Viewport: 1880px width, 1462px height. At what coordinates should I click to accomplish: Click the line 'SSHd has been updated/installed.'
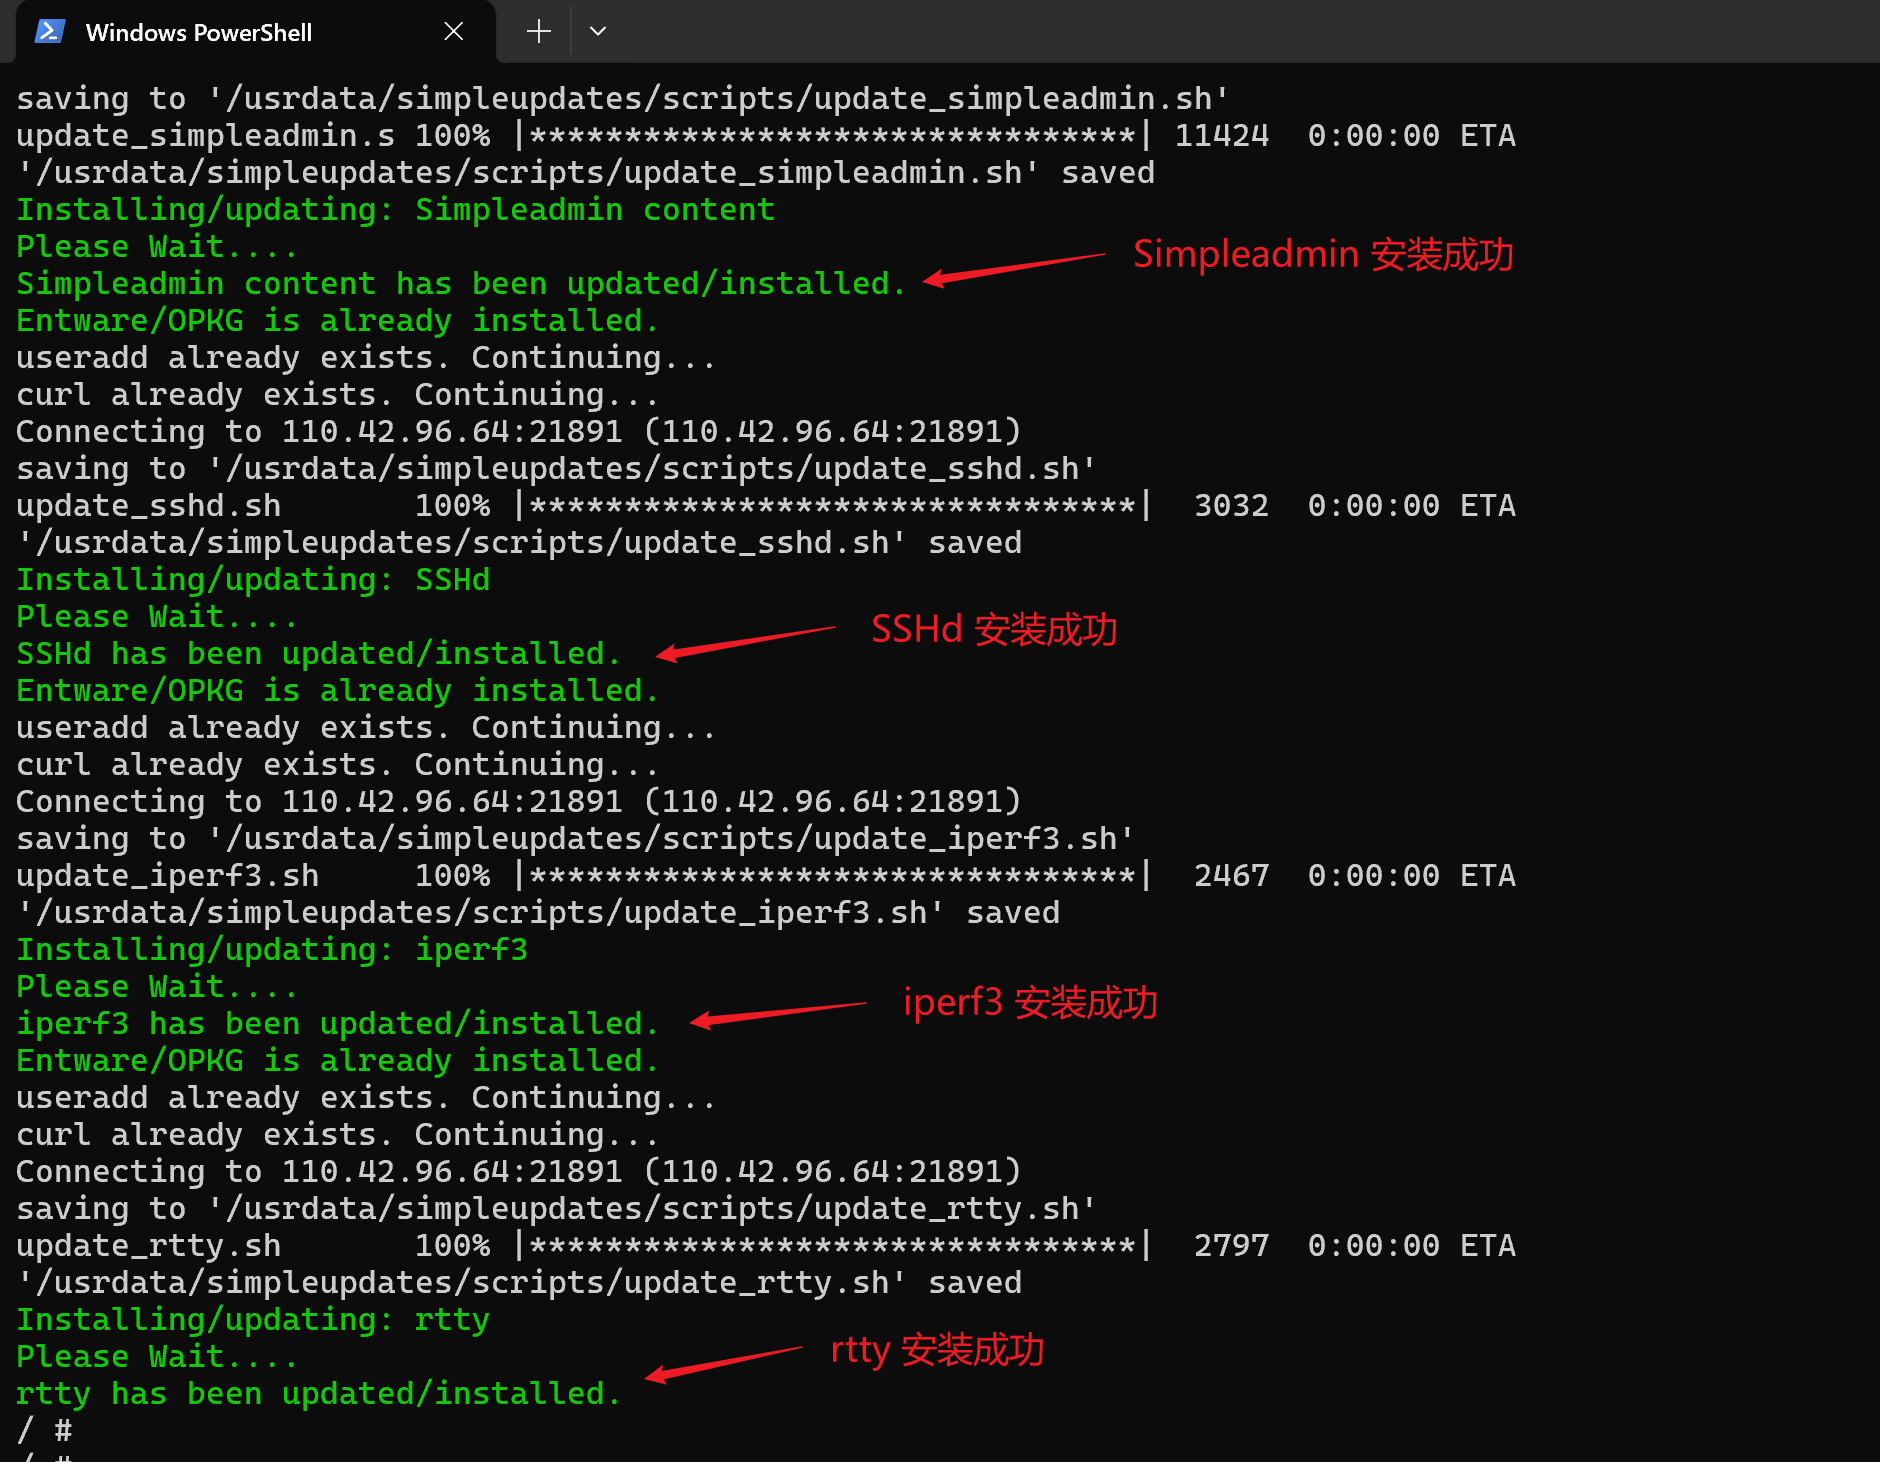coord(318,654)
